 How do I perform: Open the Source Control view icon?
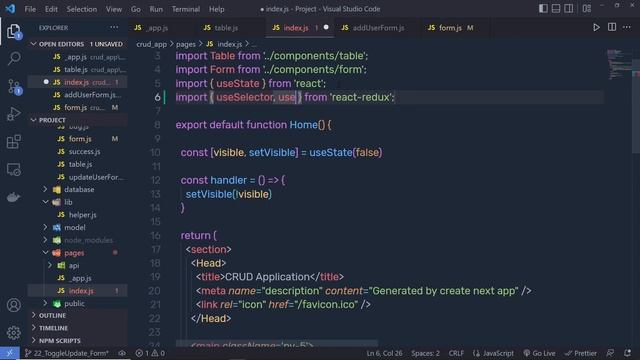pyautogui.click(x=14, y=87)
